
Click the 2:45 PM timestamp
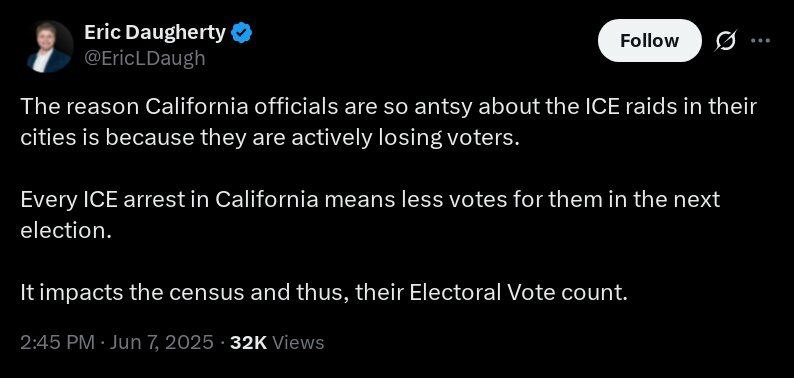57,343
